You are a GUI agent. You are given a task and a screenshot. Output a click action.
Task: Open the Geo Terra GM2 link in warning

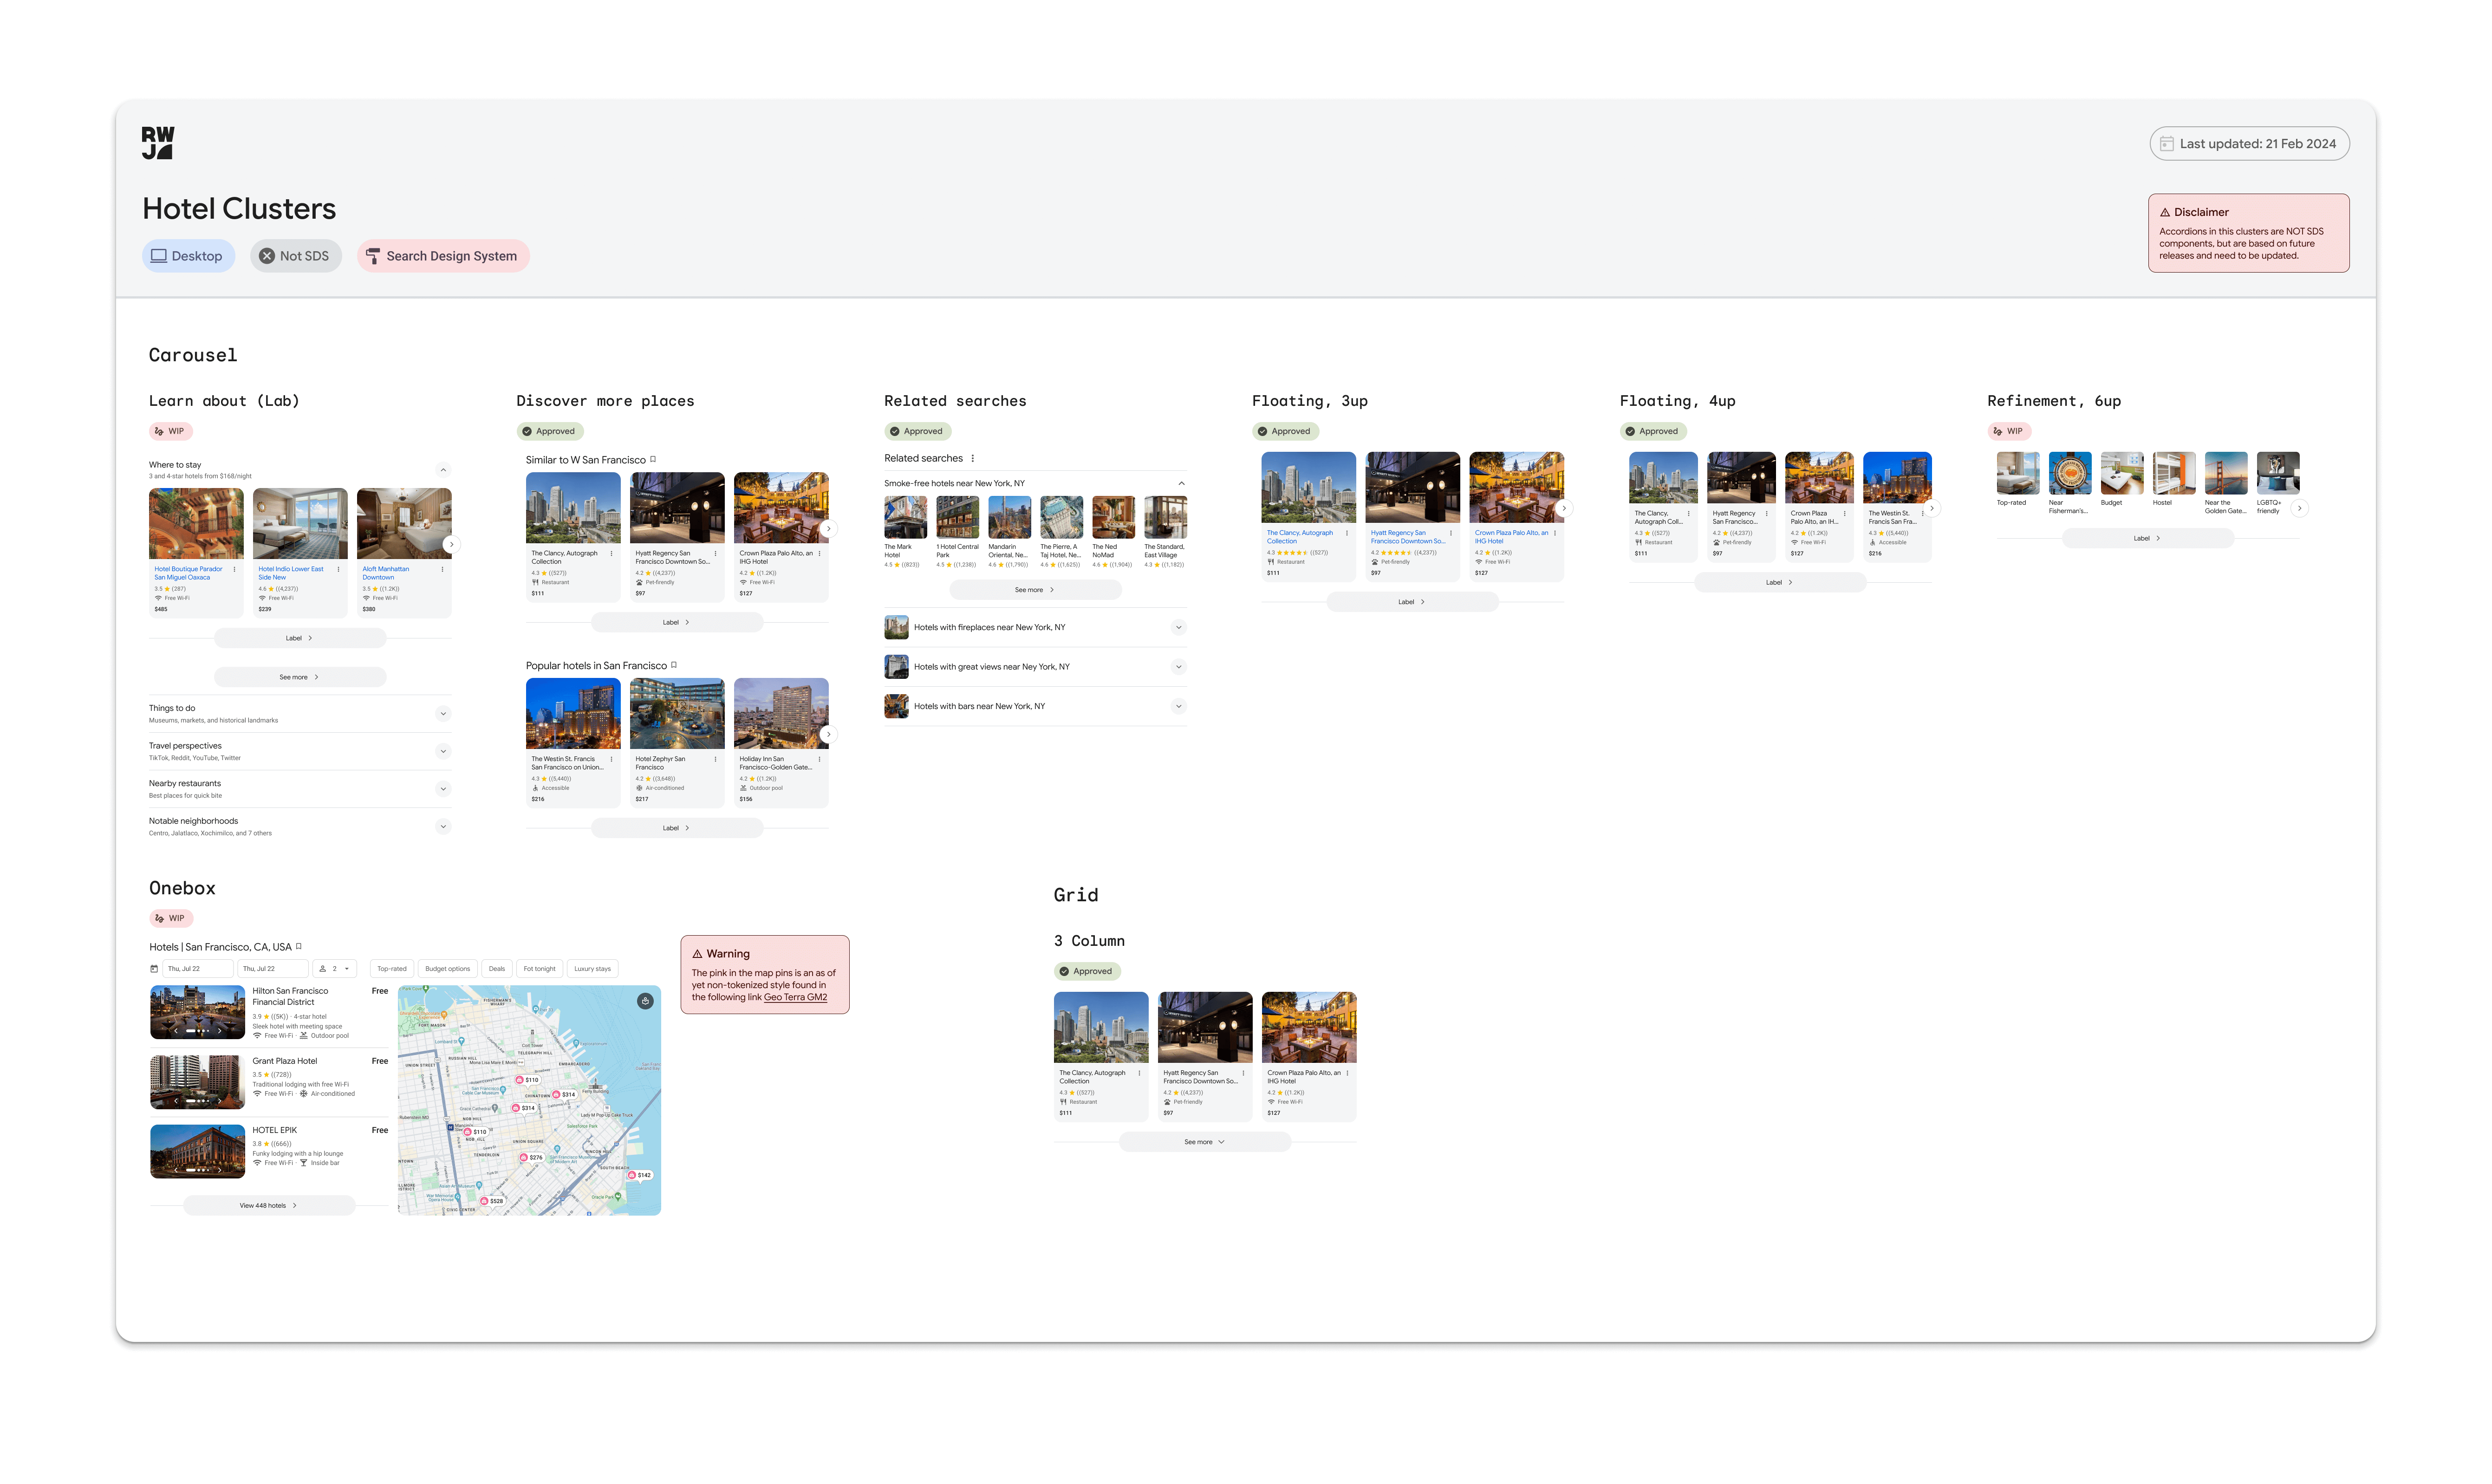point(795,997)
